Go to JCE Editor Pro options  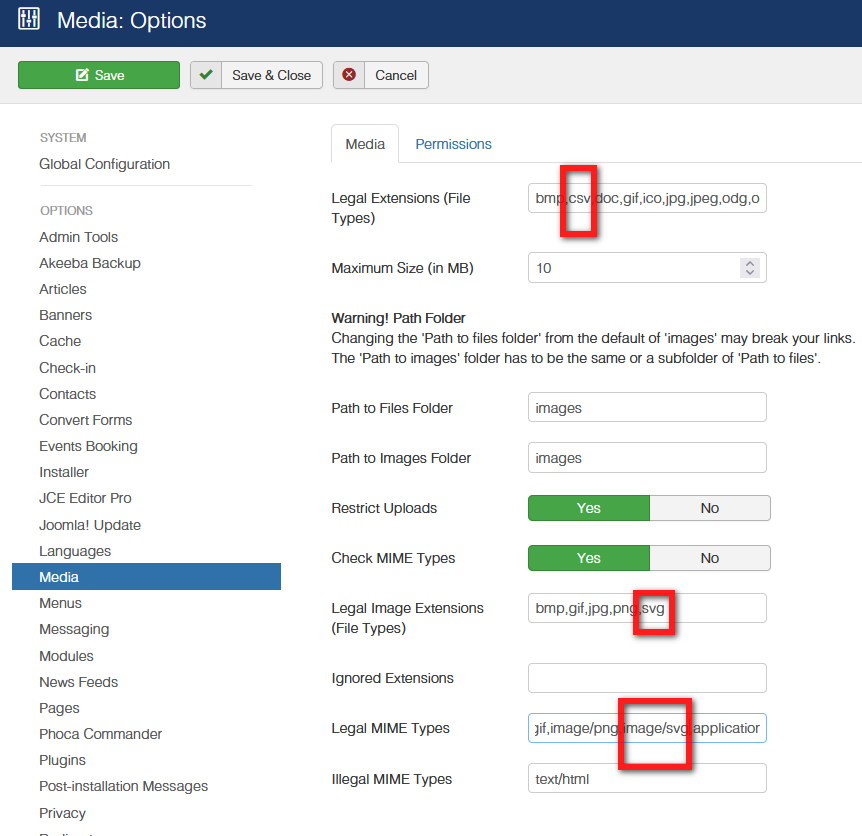click(85, 498)
